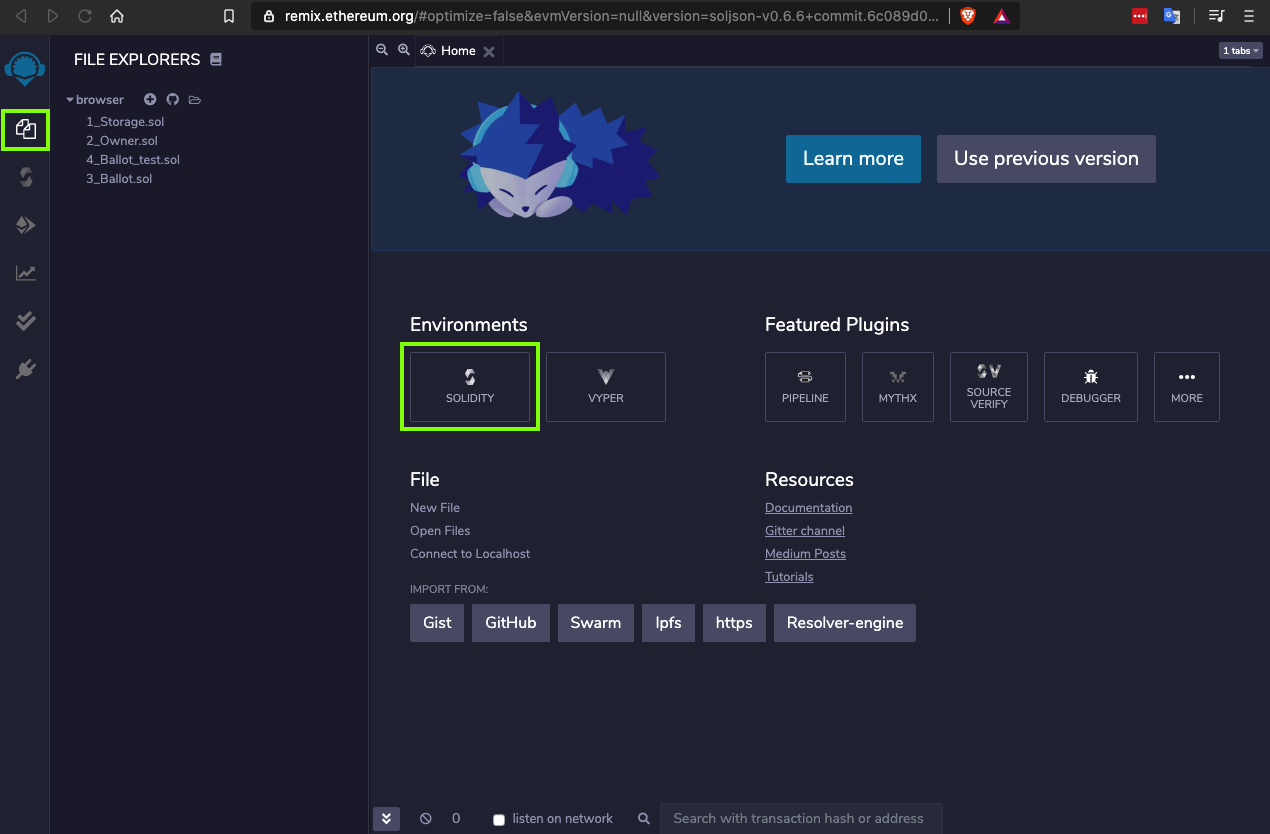This screenshot has height=834, width=1270.
Task: Select the Solidity environment
Action: tap(470, 387)
